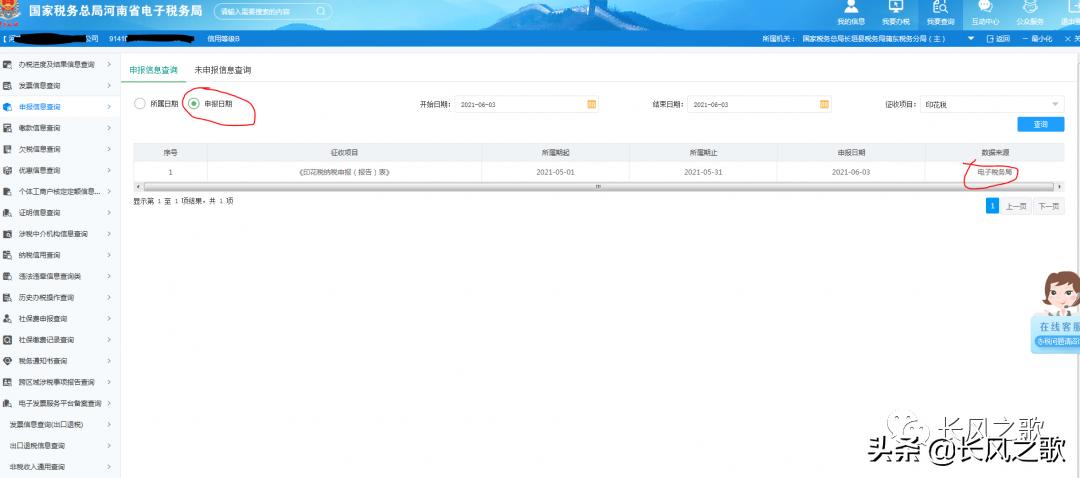
Task: Click 证明信息查询 sidebar icon
Action: tap(7, 213)
